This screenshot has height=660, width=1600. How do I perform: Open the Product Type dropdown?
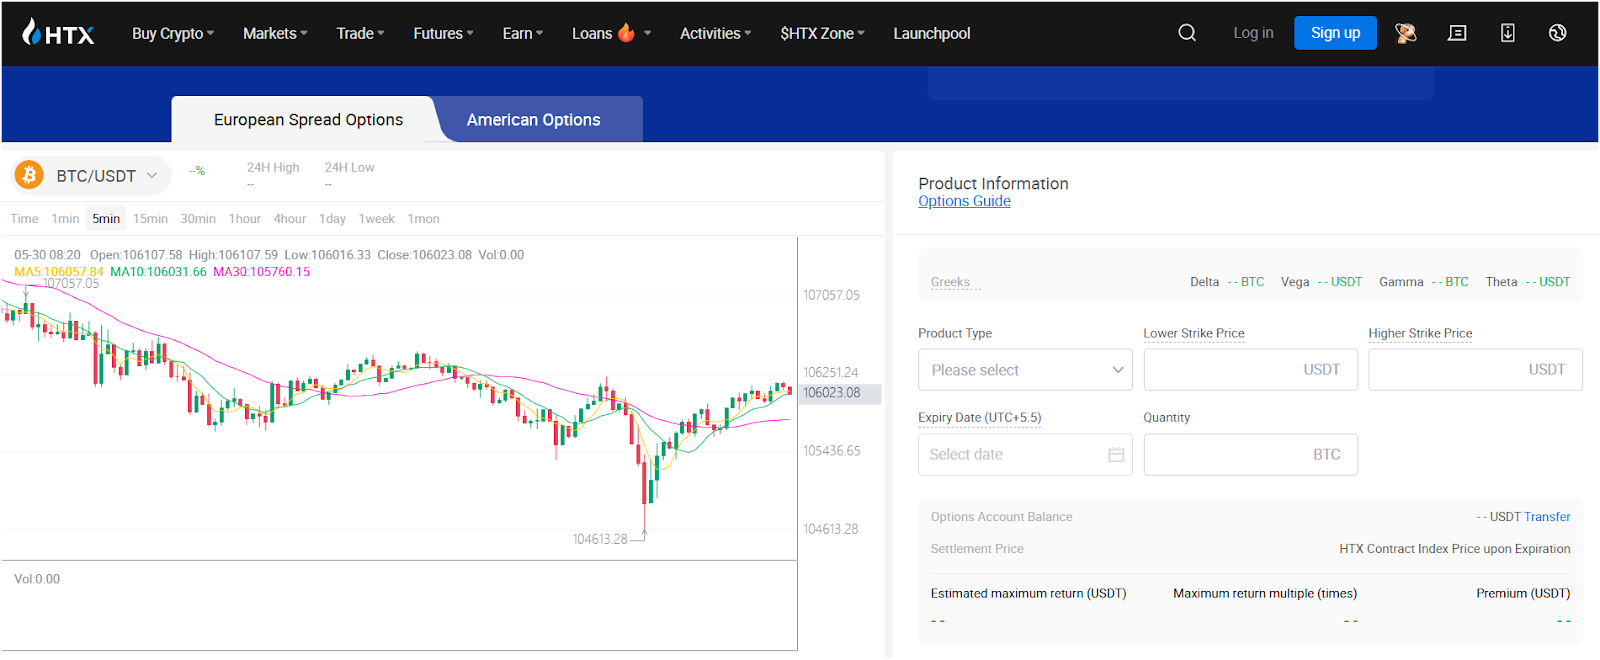tap(1024, 370)
